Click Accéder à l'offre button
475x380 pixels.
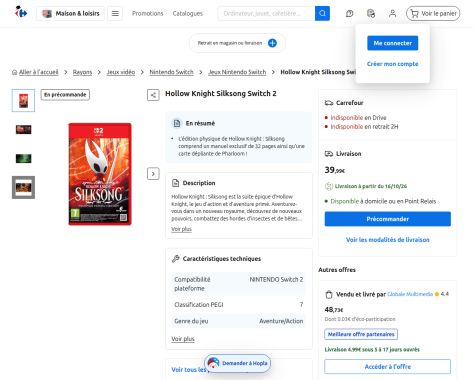click(388, 367)
